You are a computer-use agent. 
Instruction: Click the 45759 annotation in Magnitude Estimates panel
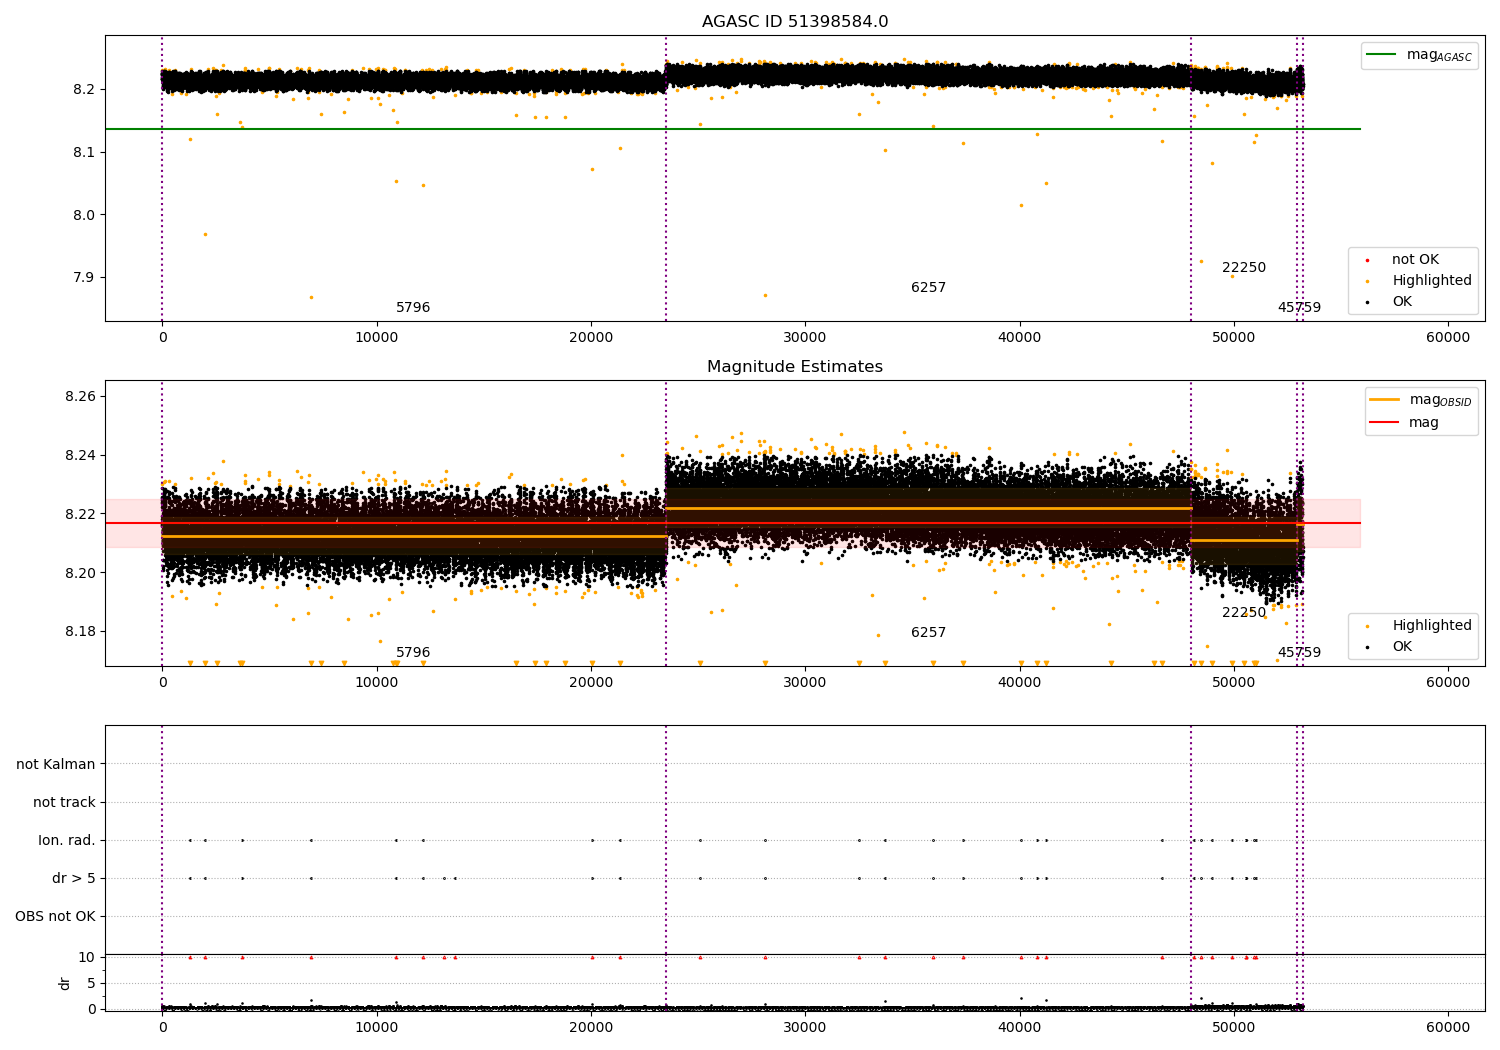coord(1299,653)
